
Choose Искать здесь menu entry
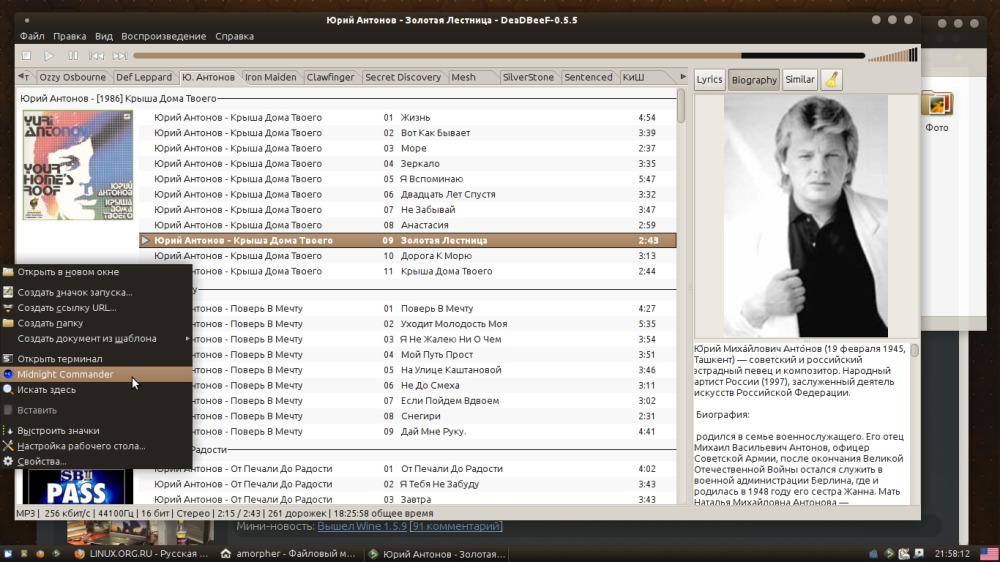pos(96,390)
